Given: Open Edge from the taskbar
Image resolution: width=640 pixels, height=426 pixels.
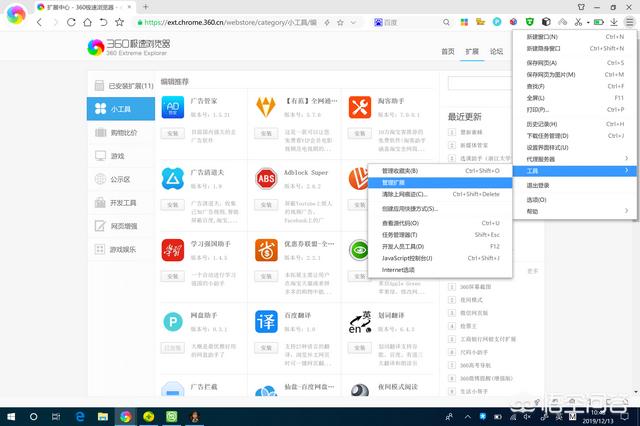Looking at the screenshot, I should pos(80,417).
